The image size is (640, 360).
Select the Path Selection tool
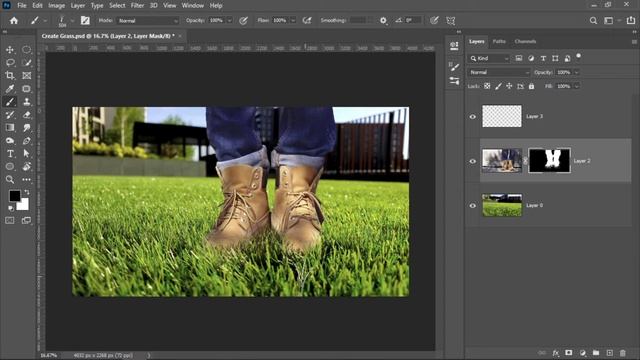(x=27, y=153)
